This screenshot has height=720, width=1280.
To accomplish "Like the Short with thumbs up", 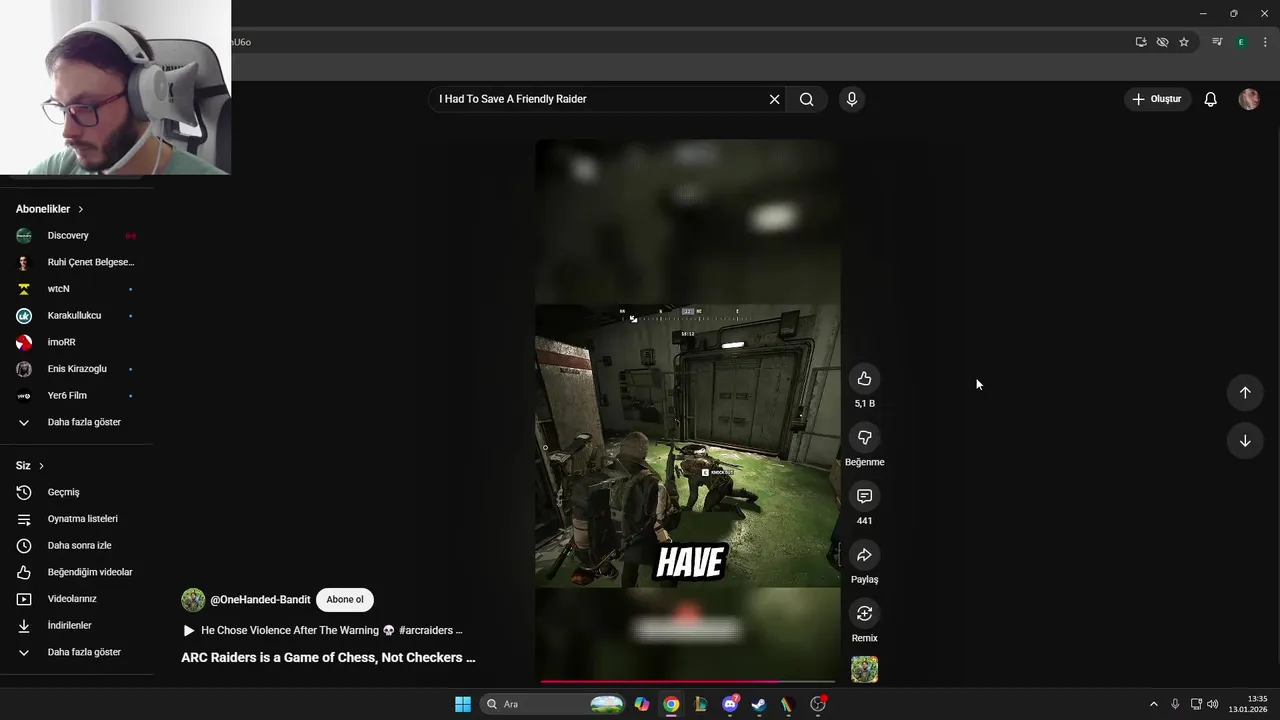I will (864, 379).
